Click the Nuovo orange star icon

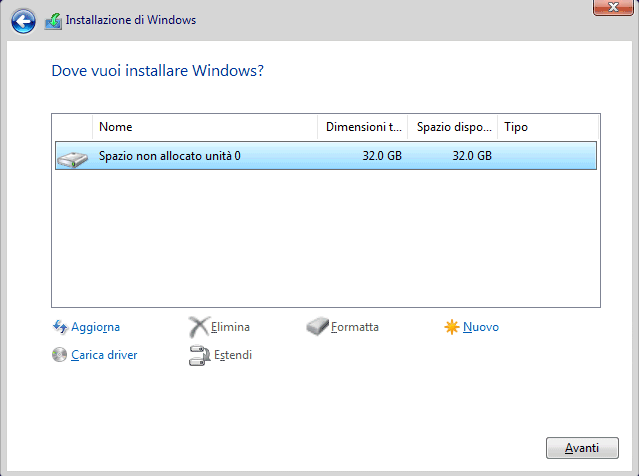point(452,327)
